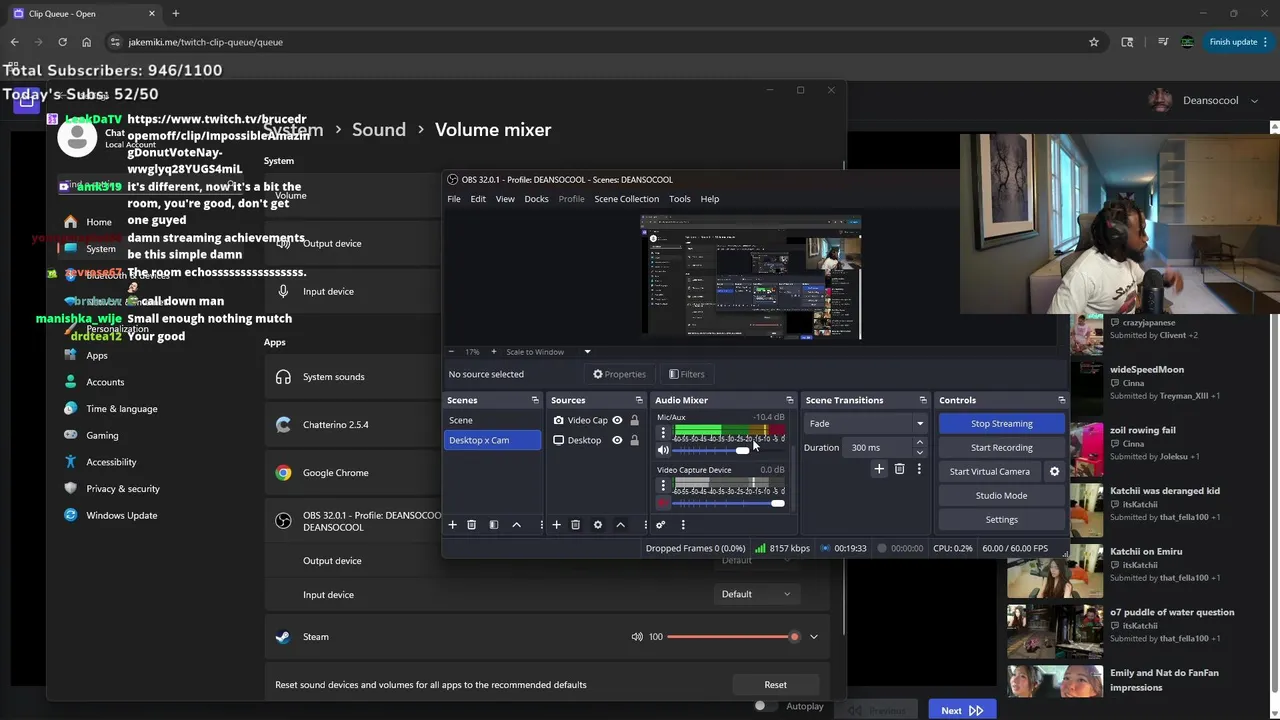Image resolution: width=1280 pixels, height=720 pixels.
Task: Open Audio Mixer toolbar three-dot menu
Action: click(x=683, y=525)
